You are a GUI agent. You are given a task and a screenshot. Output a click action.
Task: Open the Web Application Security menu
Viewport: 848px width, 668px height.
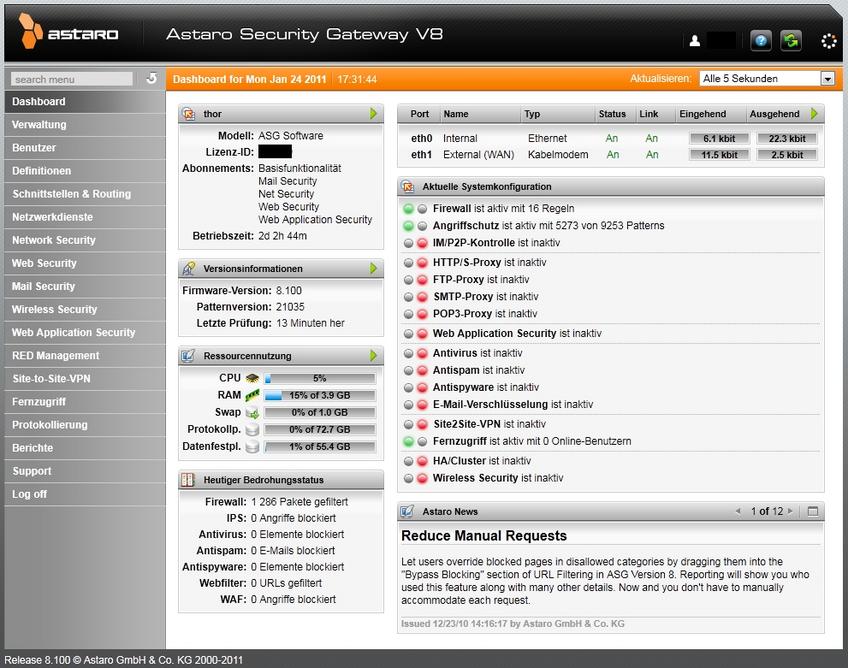coord(85,333)
